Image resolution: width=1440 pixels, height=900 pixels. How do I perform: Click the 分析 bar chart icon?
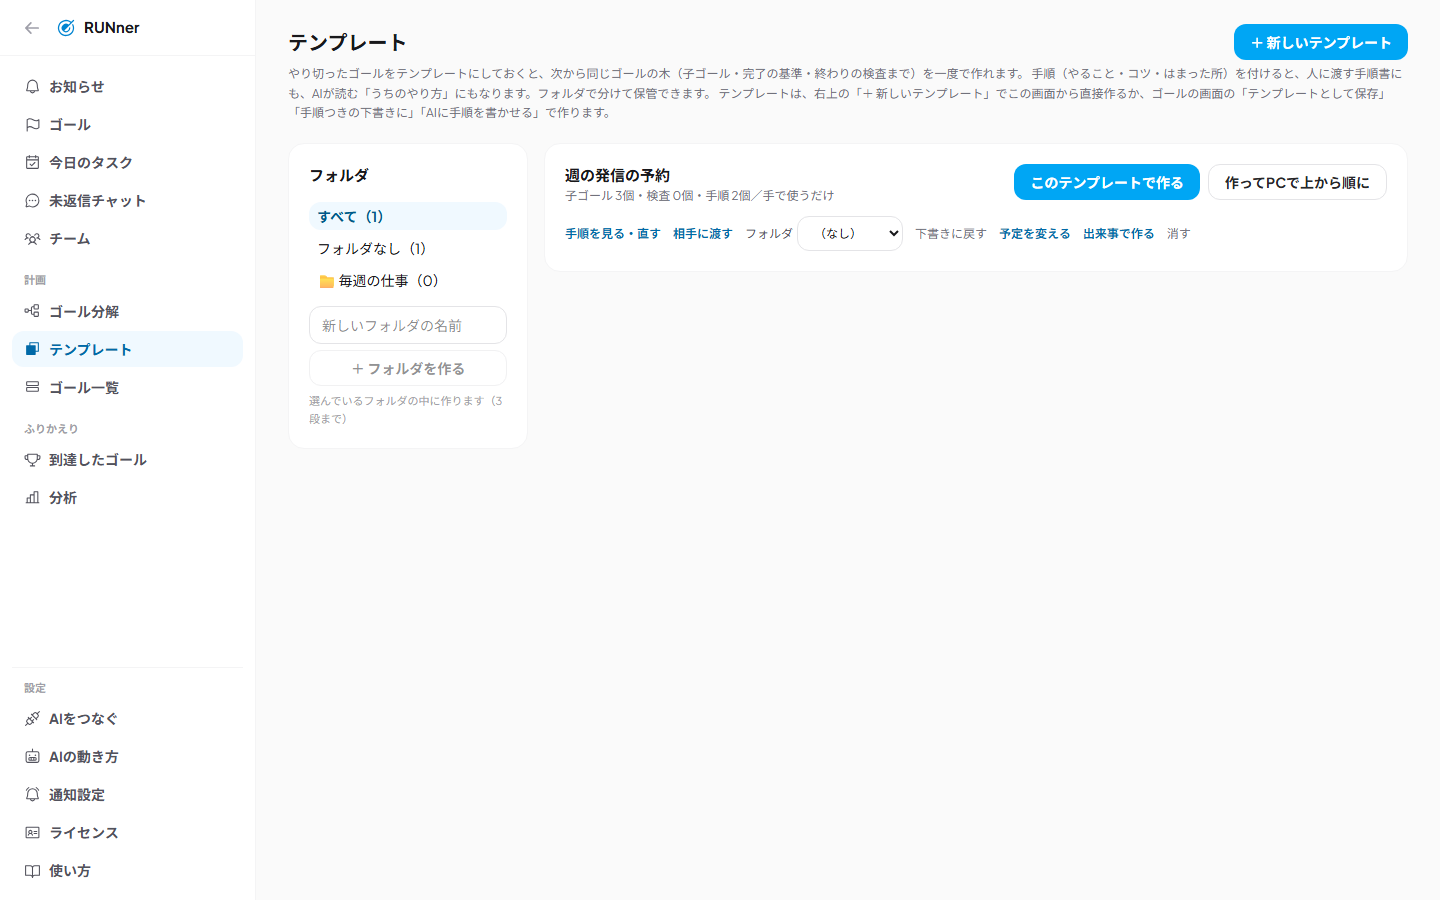click(33, 498)
